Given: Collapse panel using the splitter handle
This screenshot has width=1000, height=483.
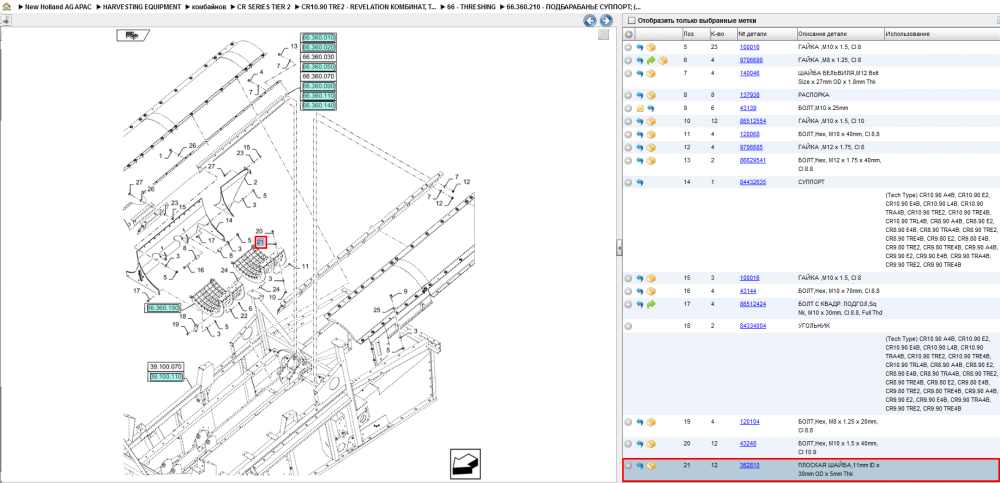Looking at the screenshot, I should pos(619,248).
